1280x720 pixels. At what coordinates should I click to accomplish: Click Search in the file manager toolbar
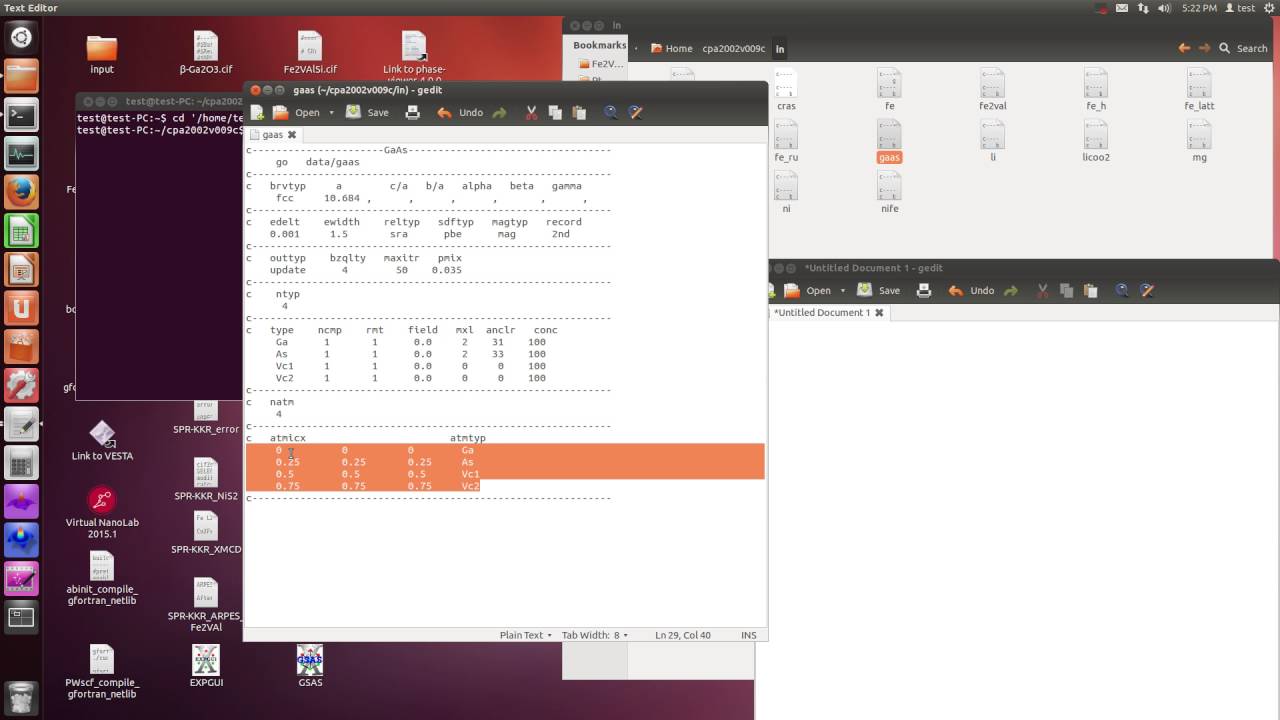click(1243, 48)
